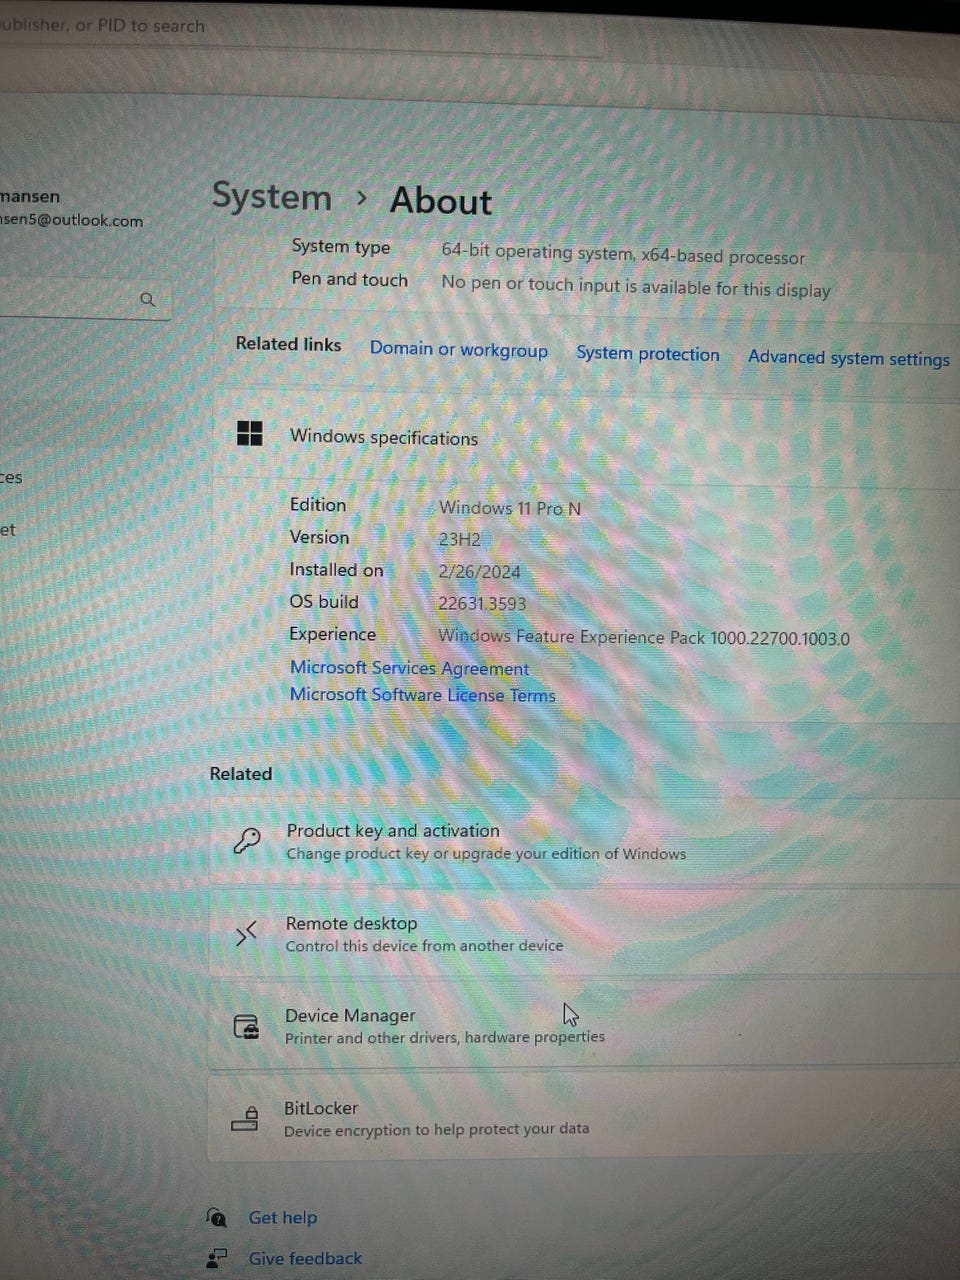Open the Get help link
Screen dimensions: 960x1280
pos(283,1217)
